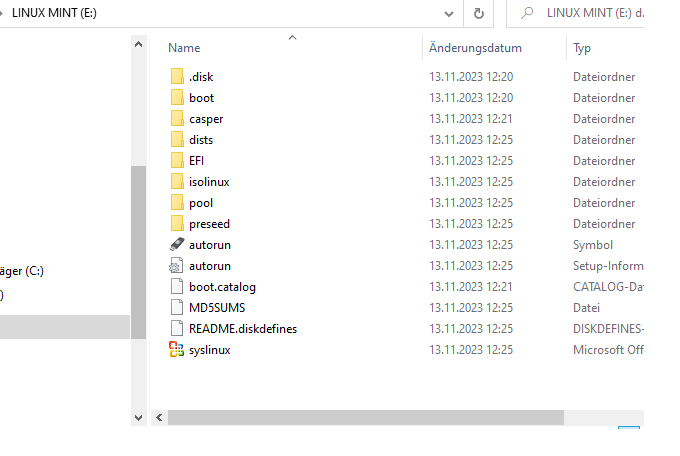Image resolution: width=680 pixels, height=456 pixels.
Task: Click "CATALOG-Da" type of boot.catalog
Action: click(608, 287)
